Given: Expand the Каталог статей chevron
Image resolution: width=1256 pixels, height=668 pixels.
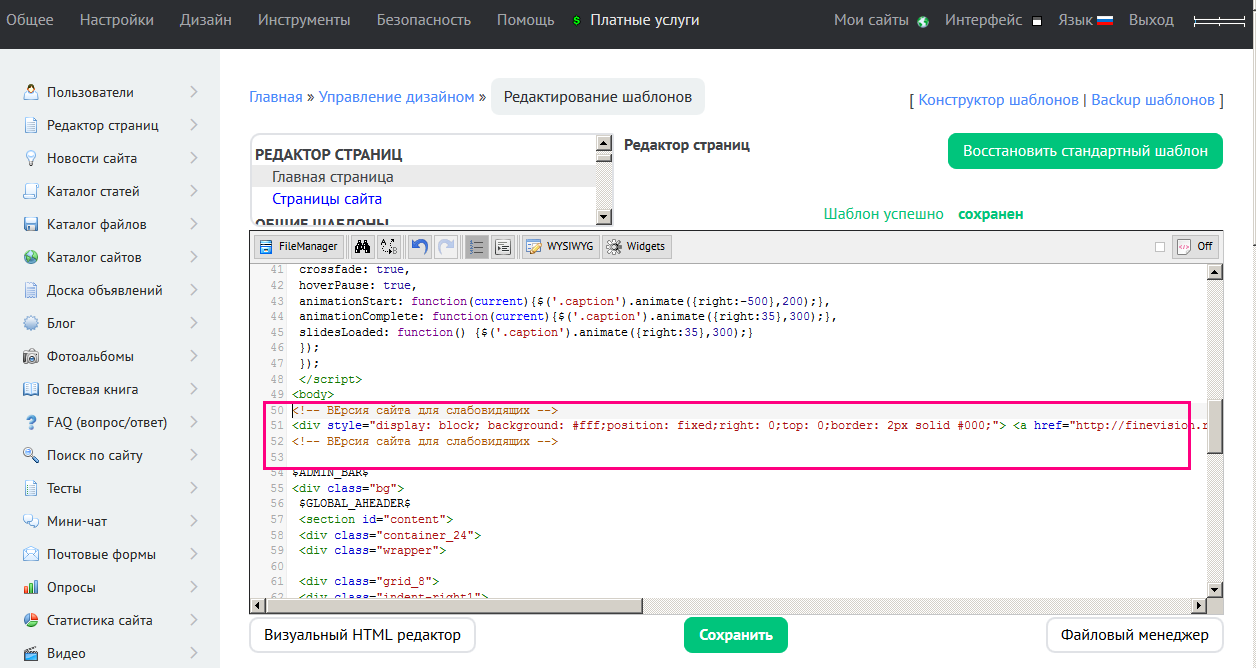Looking at the screenshot, I should click(193, 191).
